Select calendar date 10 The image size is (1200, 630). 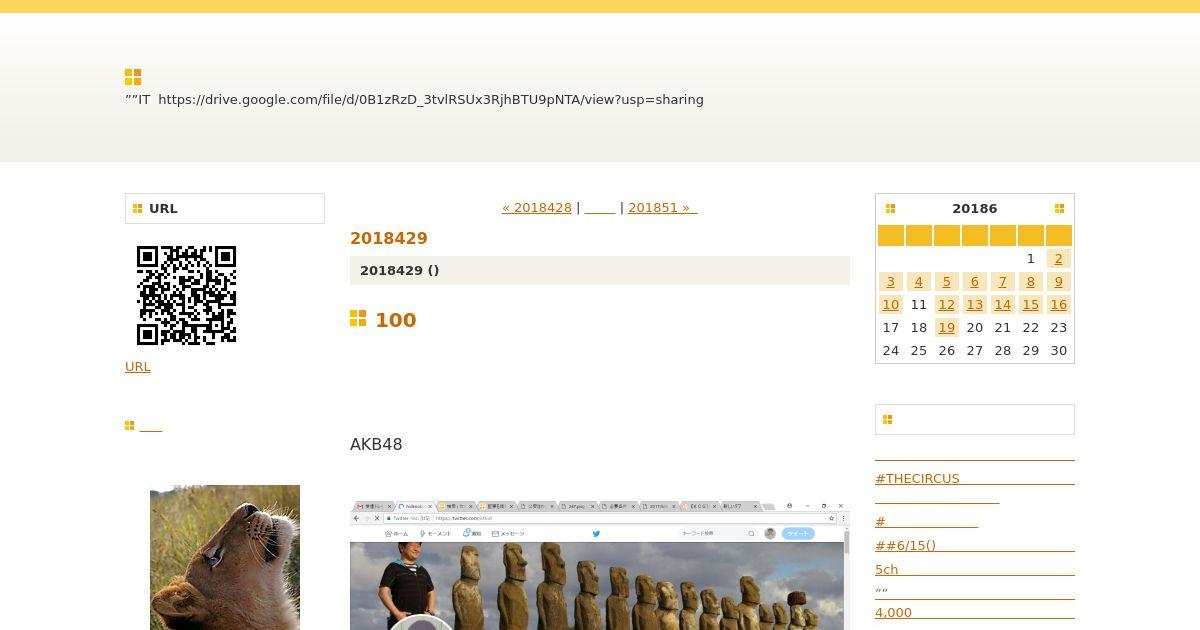[891, 305]
